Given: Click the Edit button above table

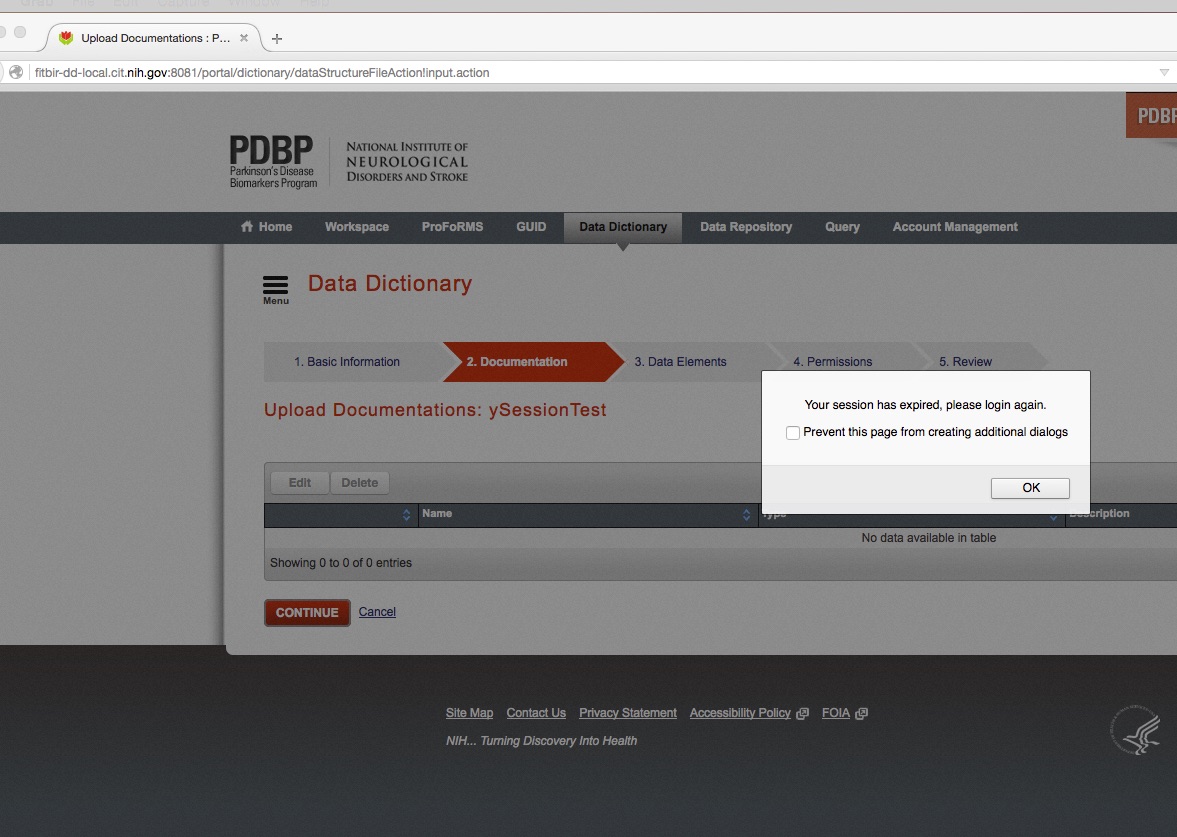Looking at the screenshot, I should point(300,483).
